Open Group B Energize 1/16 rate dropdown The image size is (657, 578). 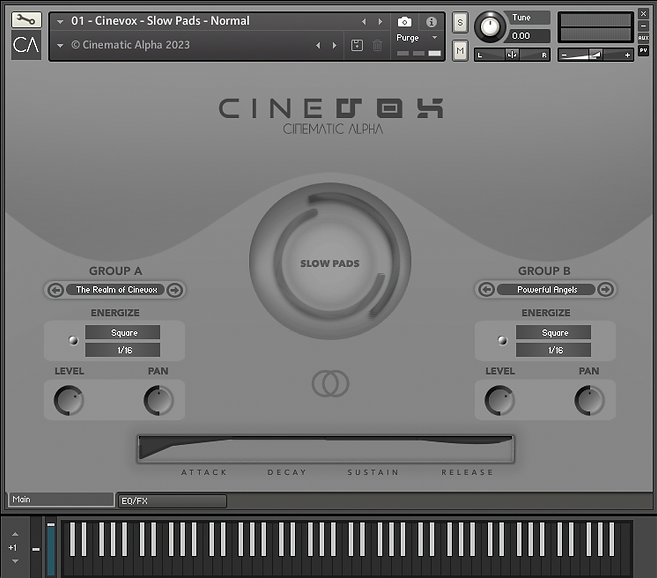point(554,350)
